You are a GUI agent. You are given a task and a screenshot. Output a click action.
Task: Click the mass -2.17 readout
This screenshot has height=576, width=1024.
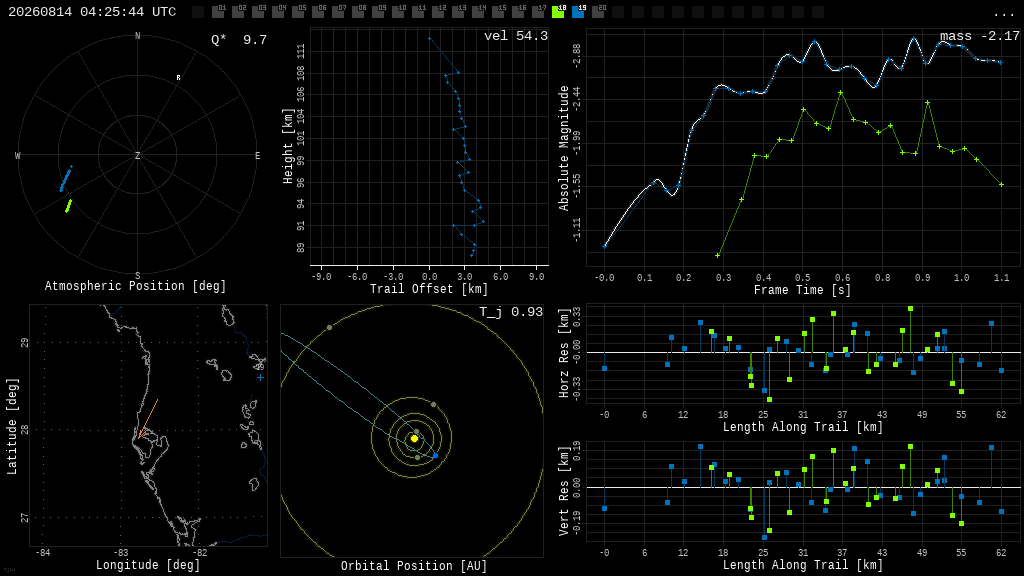coord(980,36)
